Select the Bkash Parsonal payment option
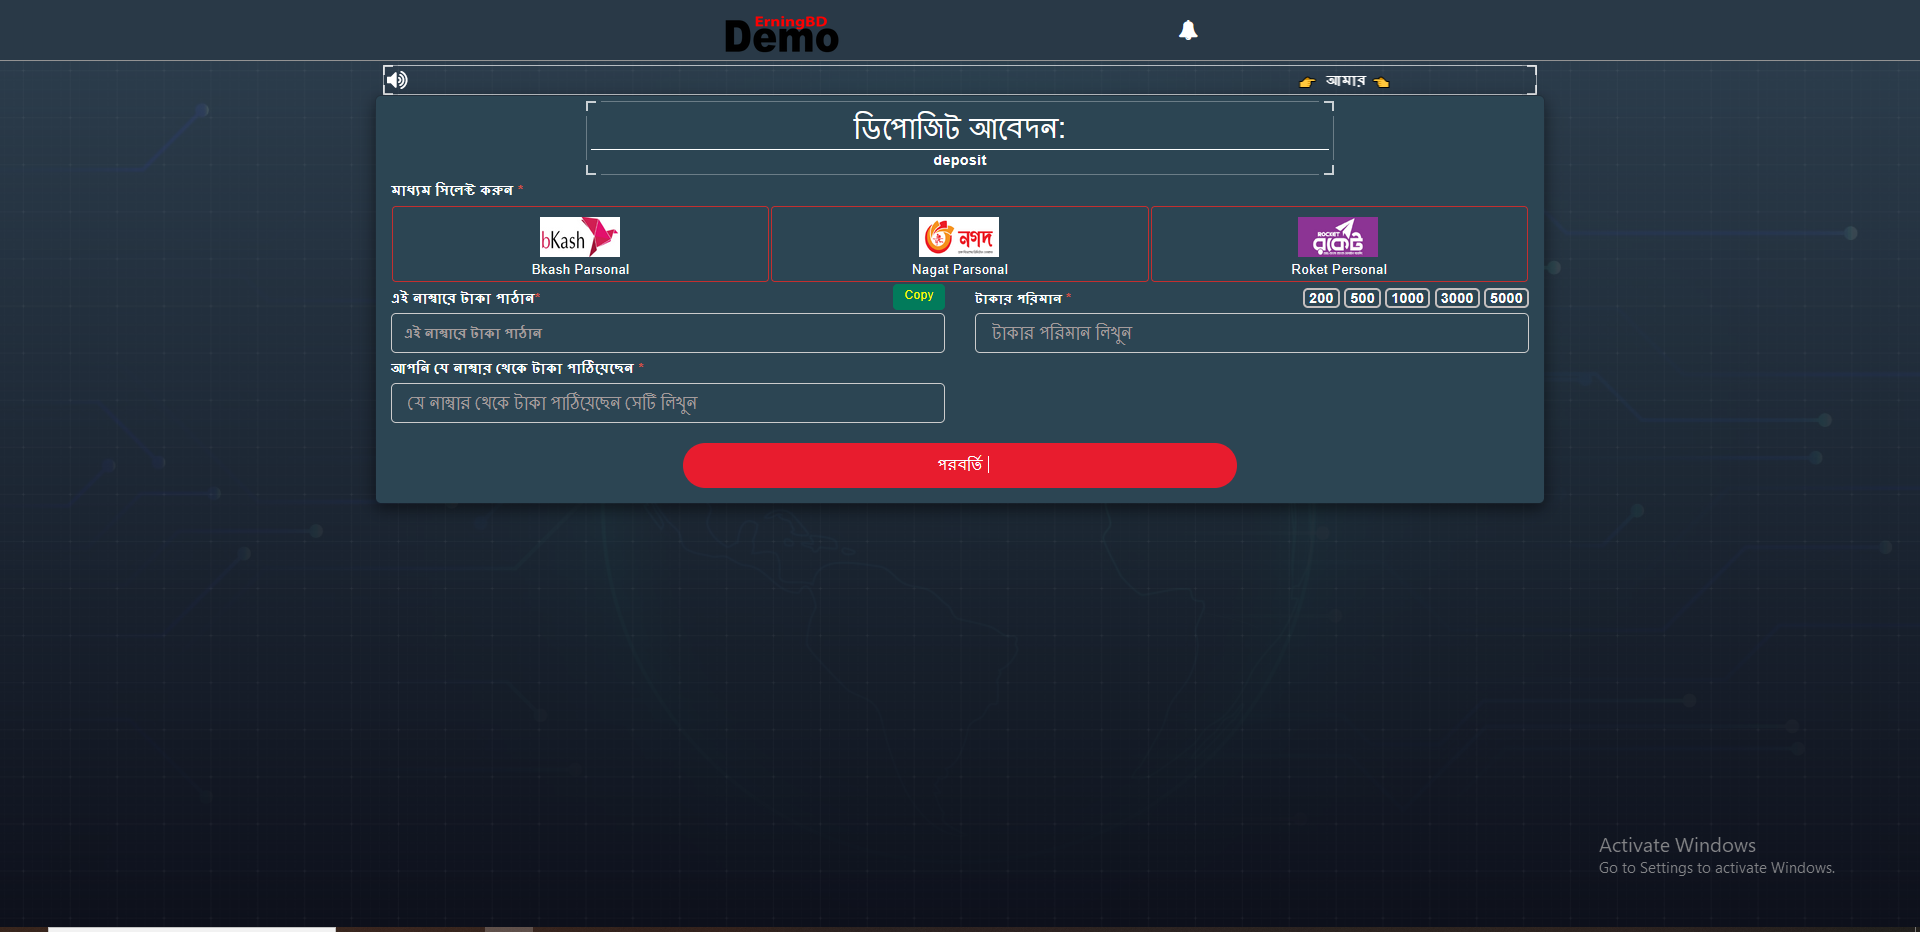 pyautogui.click(x=580, y=269)
